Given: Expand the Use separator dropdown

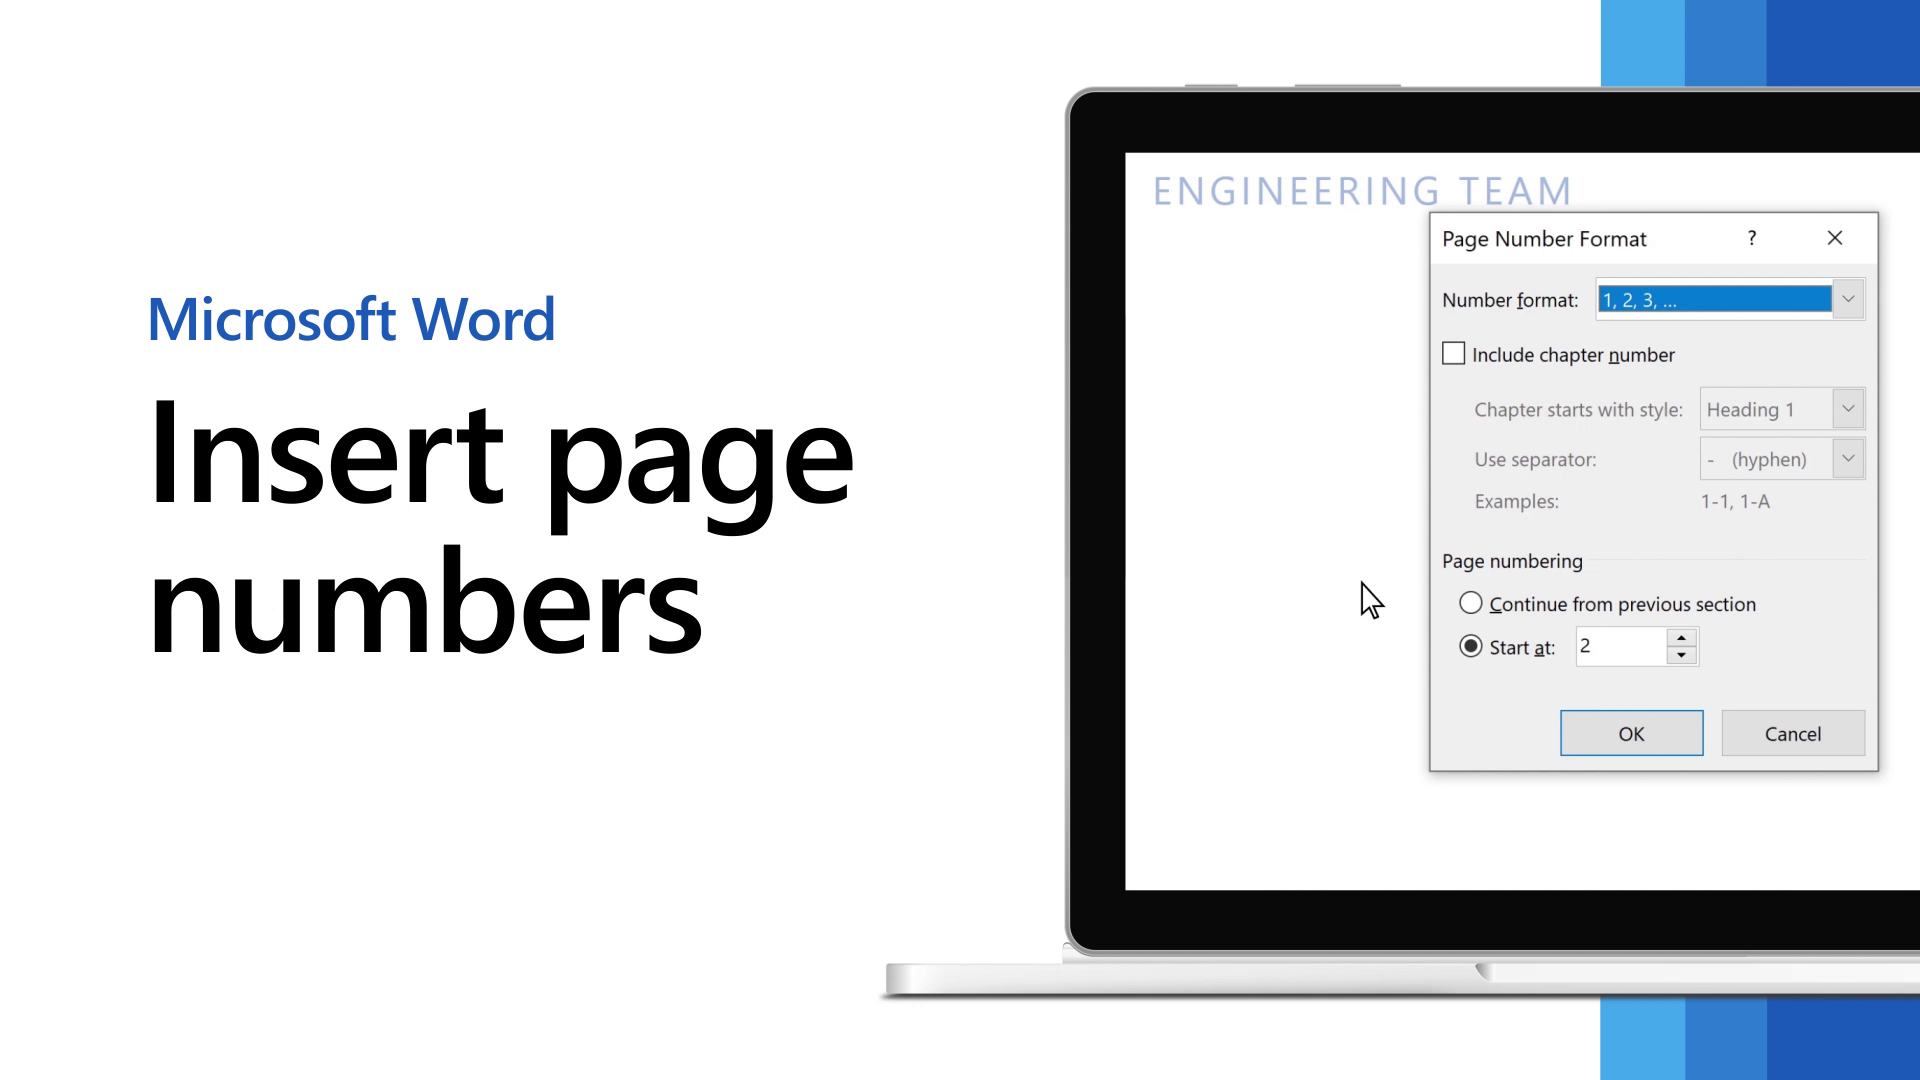Looking at the screenshot, I should [x=1849, y=459].
